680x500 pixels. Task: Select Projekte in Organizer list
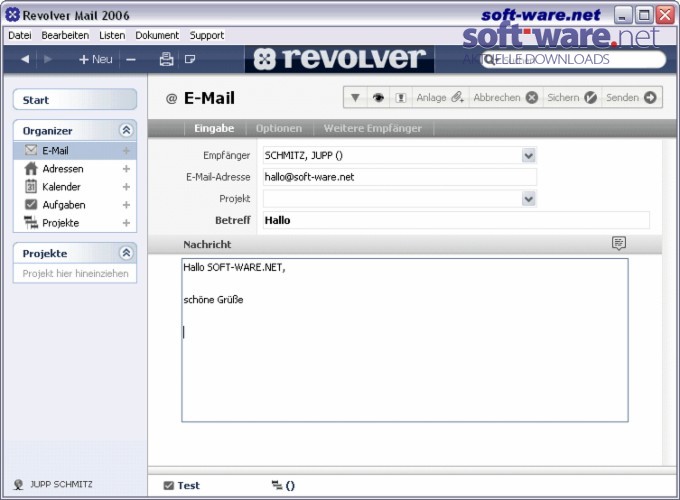75,223
